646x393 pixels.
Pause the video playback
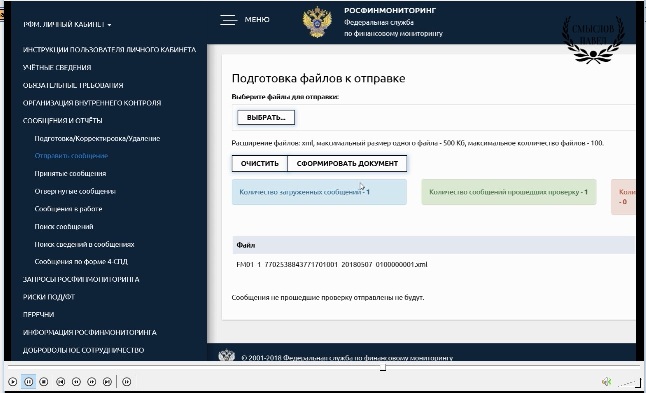point(28,382)
